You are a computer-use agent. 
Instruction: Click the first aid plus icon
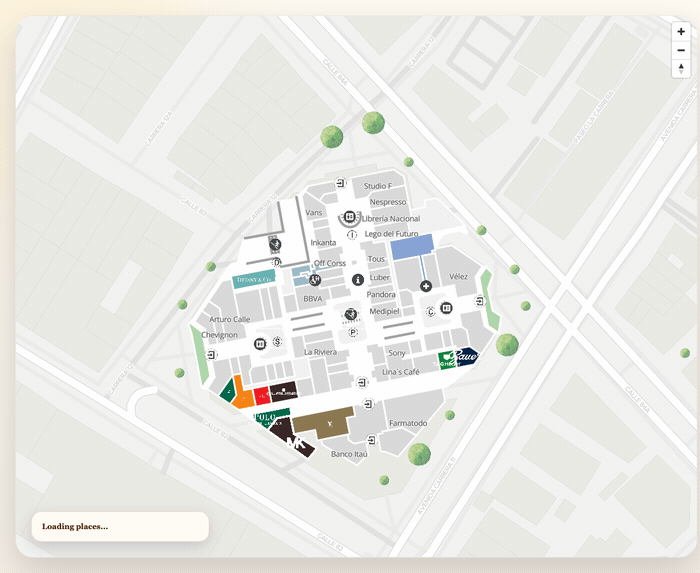click(x=426, y=286)
